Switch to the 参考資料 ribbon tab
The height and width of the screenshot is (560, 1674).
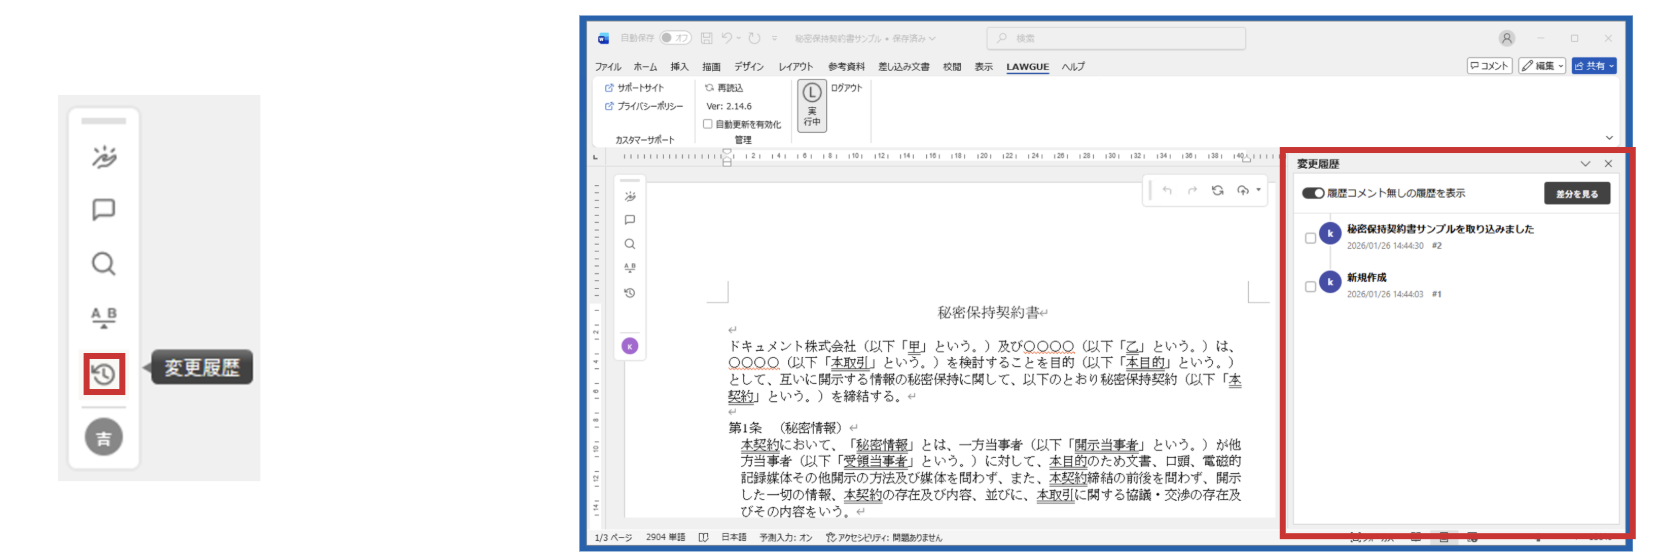846,67
